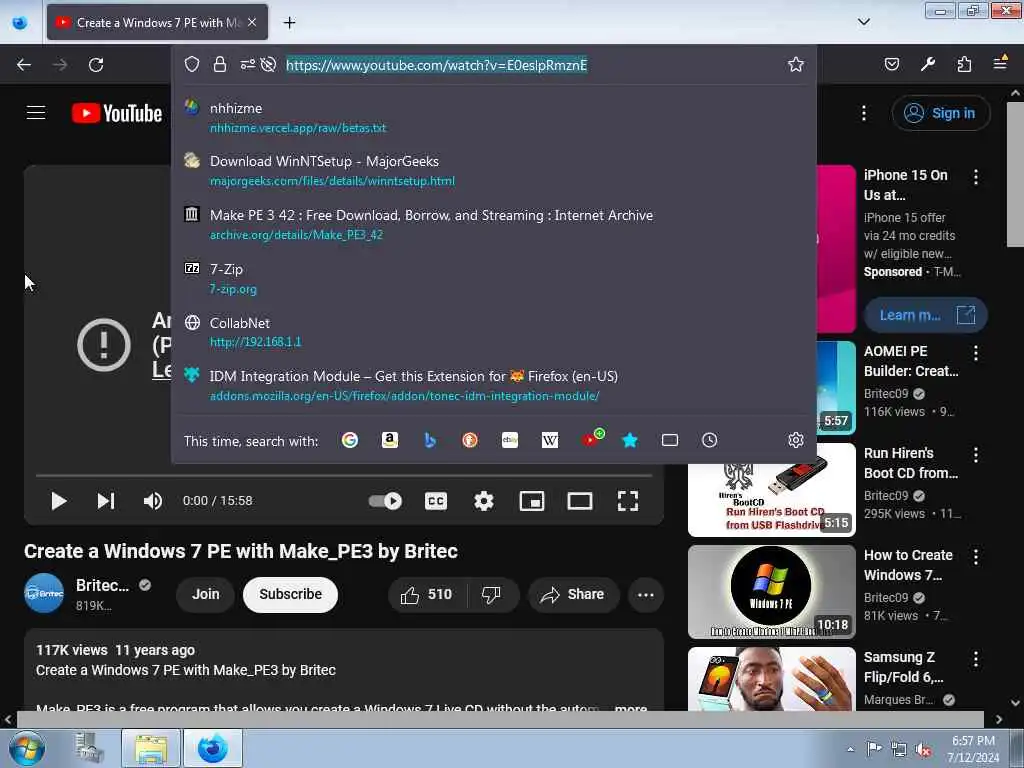Open options for AOMEI PE Builder video
This screenshot has height=768, width=1024.
pos(976,353)
